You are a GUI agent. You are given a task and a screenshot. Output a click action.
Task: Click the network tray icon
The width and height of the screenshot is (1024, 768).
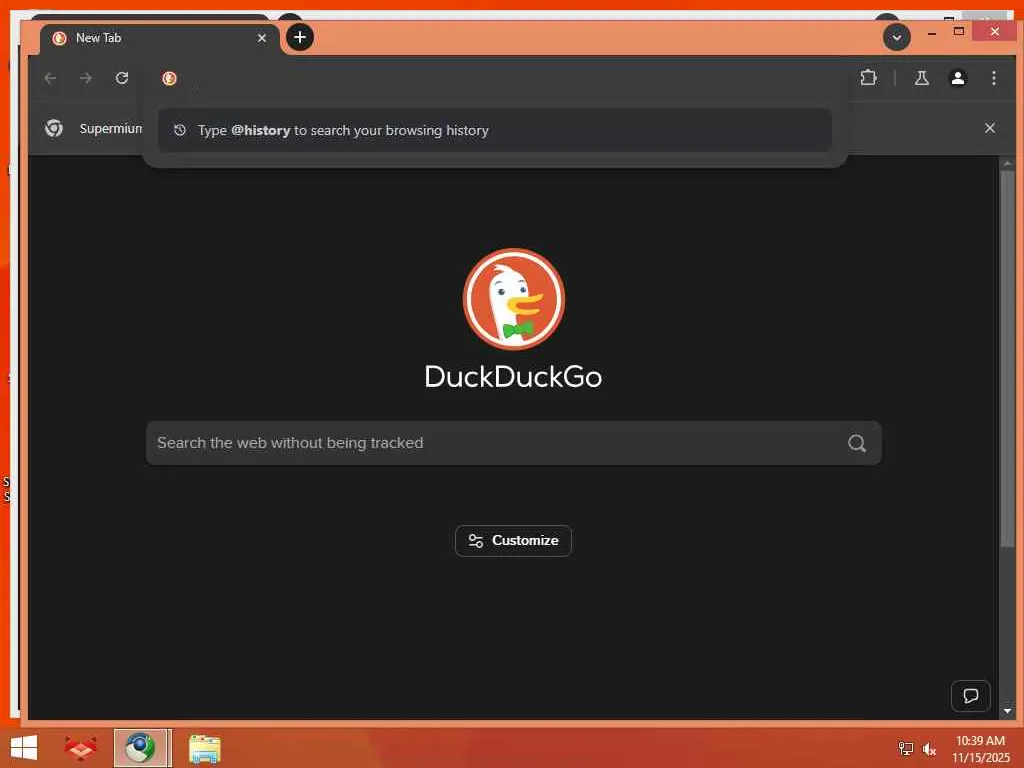click(905, 748)
